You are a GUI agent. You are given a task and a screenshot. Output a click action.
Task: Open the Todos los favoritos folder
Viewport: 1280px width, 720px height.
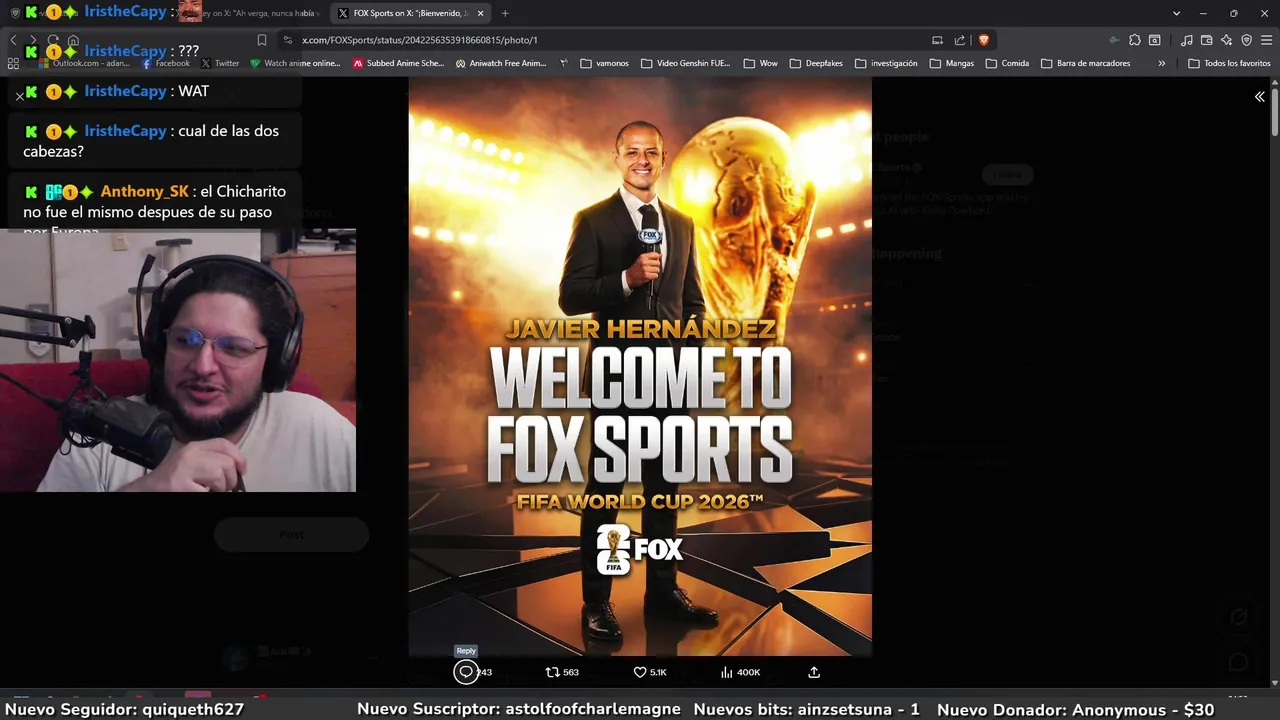pyautogui.click(x=1229, y=63)
